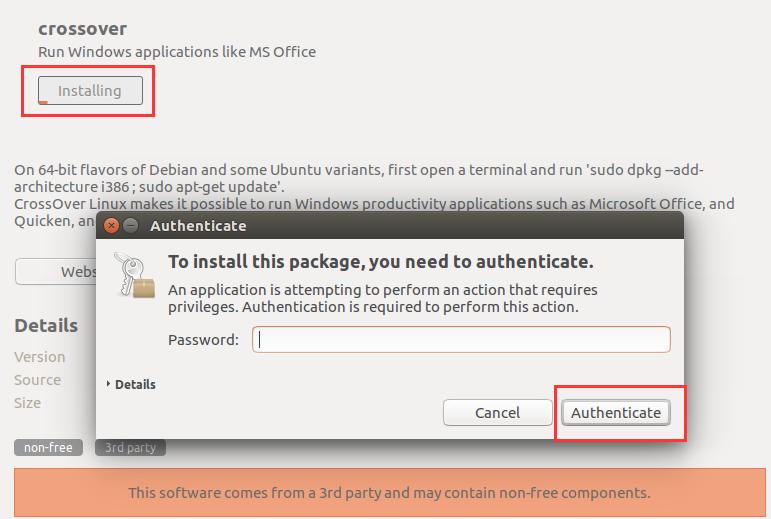
Task: Click the bold Details section heading on page
Action: [46, 326]
